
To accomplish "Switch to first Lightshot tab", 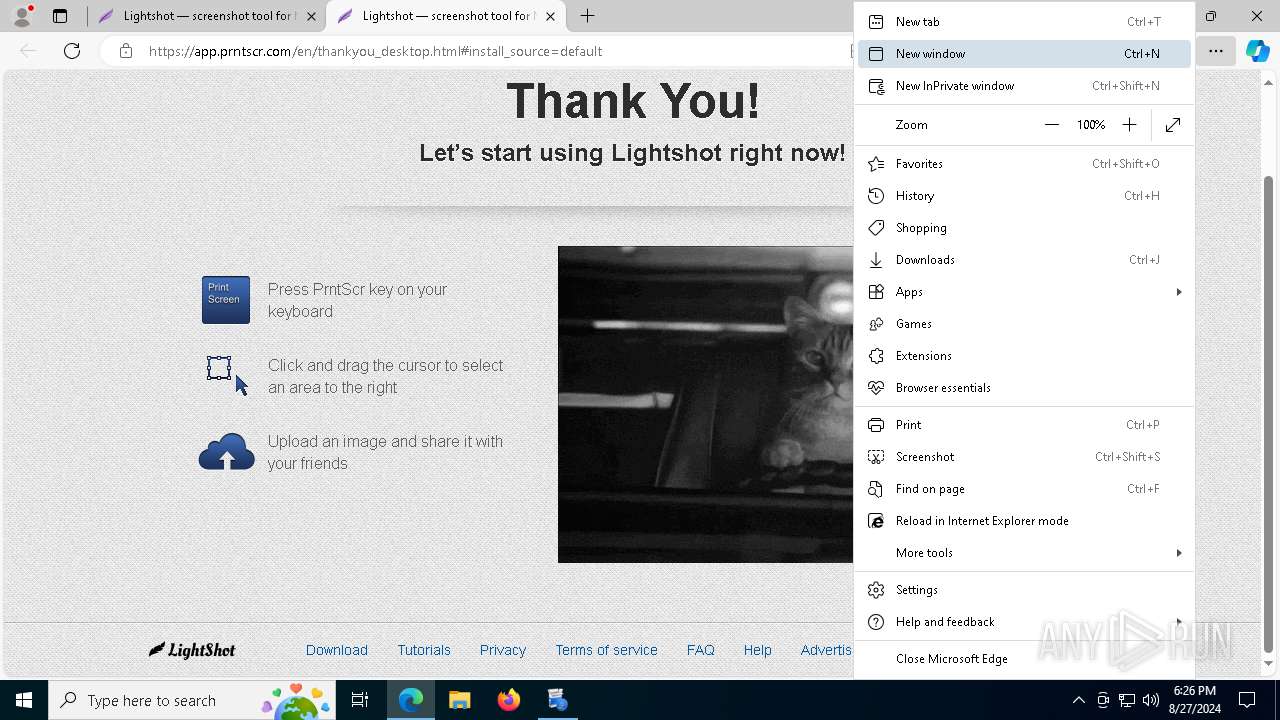I will point(205,16).
